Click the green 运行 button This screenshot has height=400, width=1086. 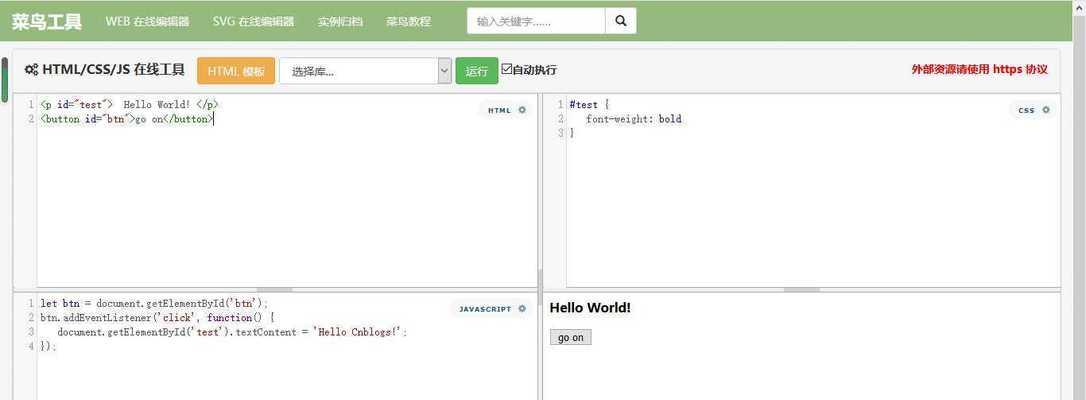pyautogui.click(x=477, y=71)
